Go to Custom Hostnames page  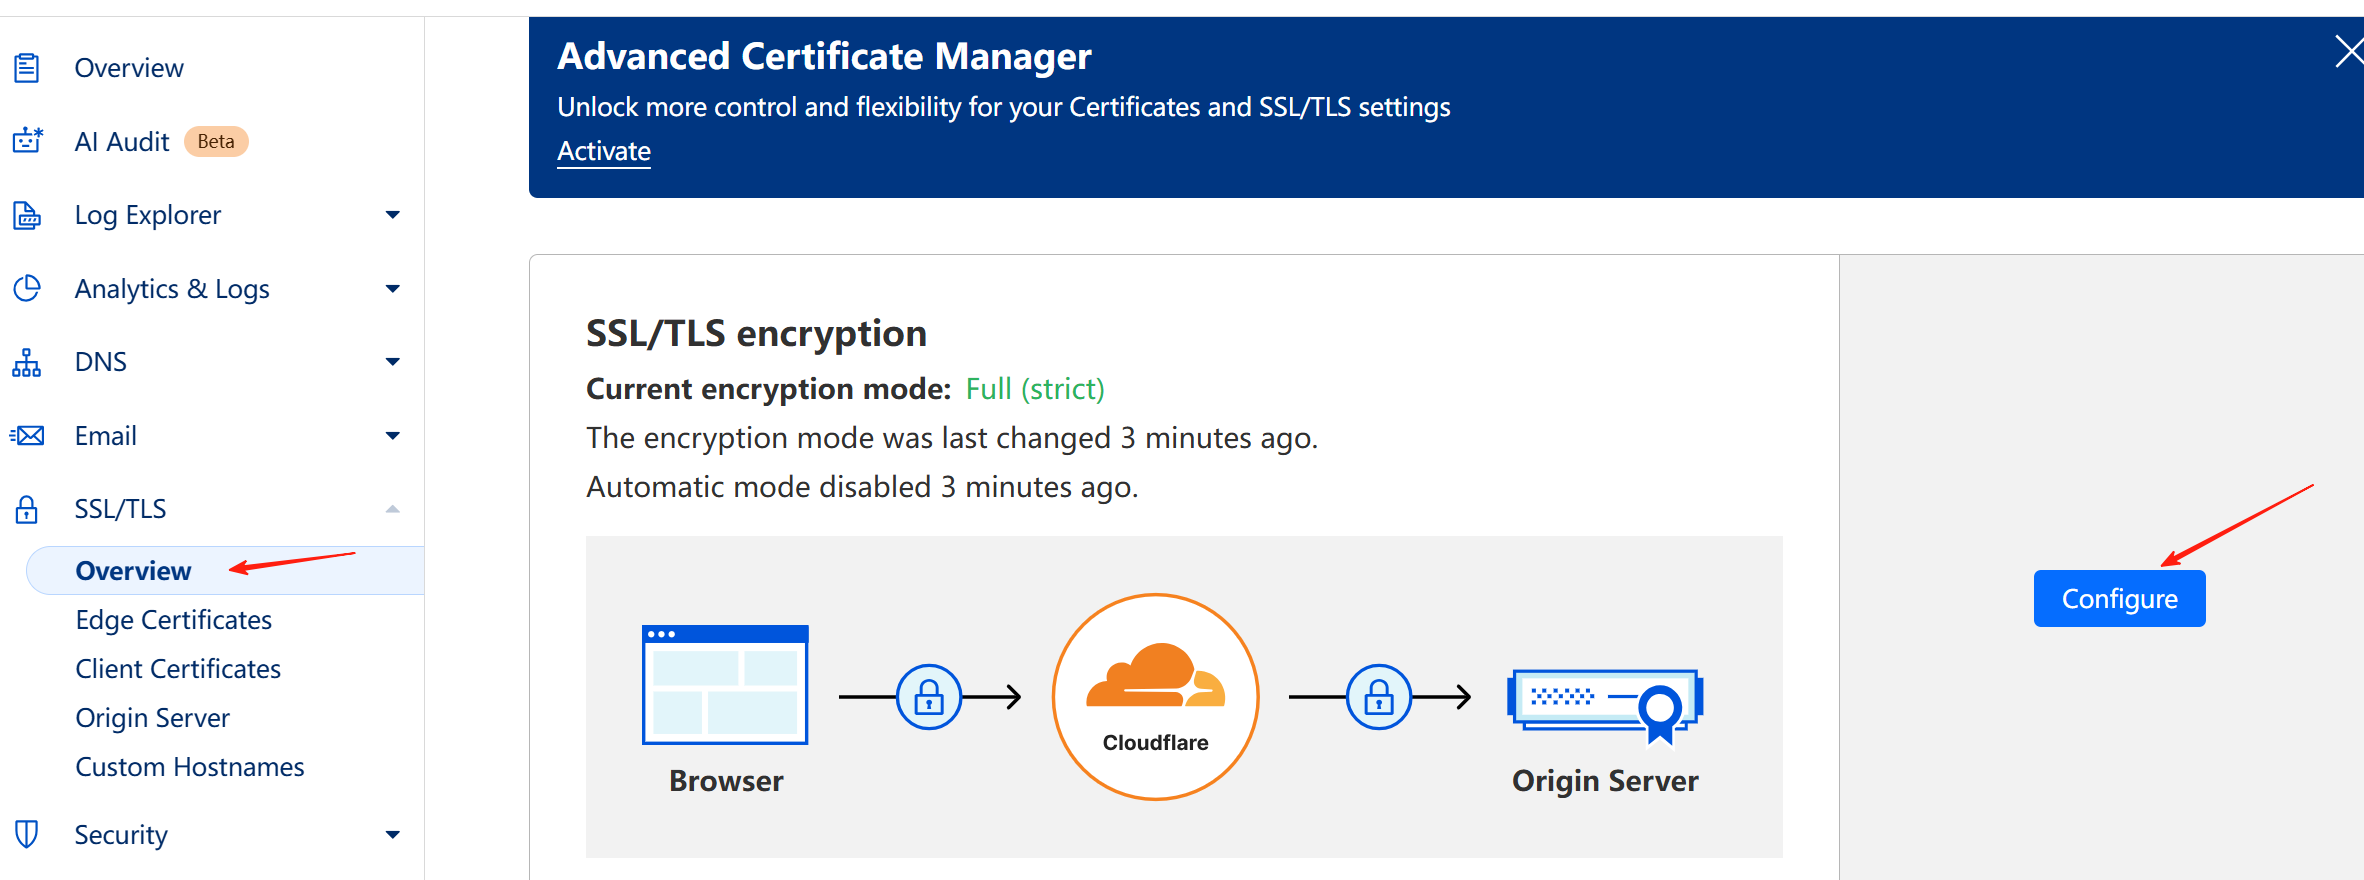pyautogui.click(x=190, y=767)
